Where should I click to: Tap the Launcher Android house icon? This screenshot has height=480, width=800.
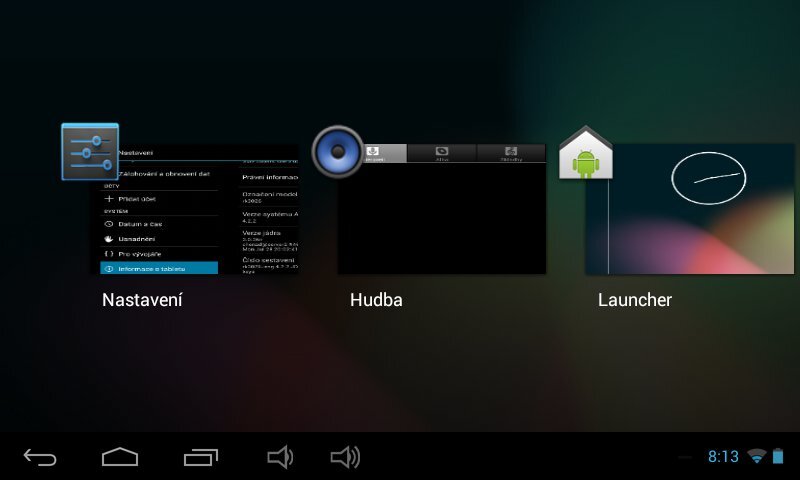tap(585, 154)
